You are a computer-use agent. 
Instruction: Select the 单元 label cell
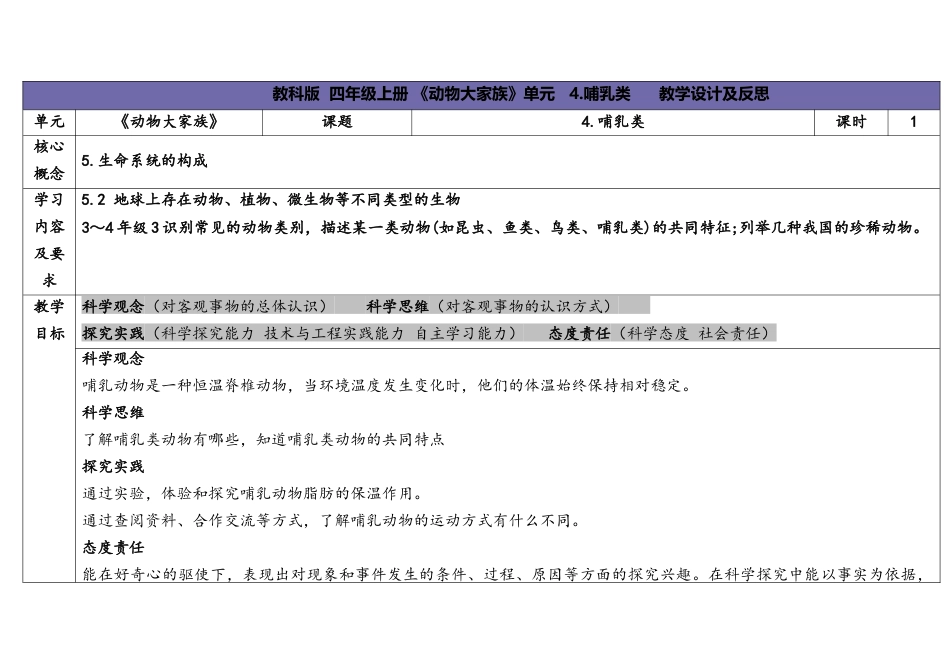49,122
